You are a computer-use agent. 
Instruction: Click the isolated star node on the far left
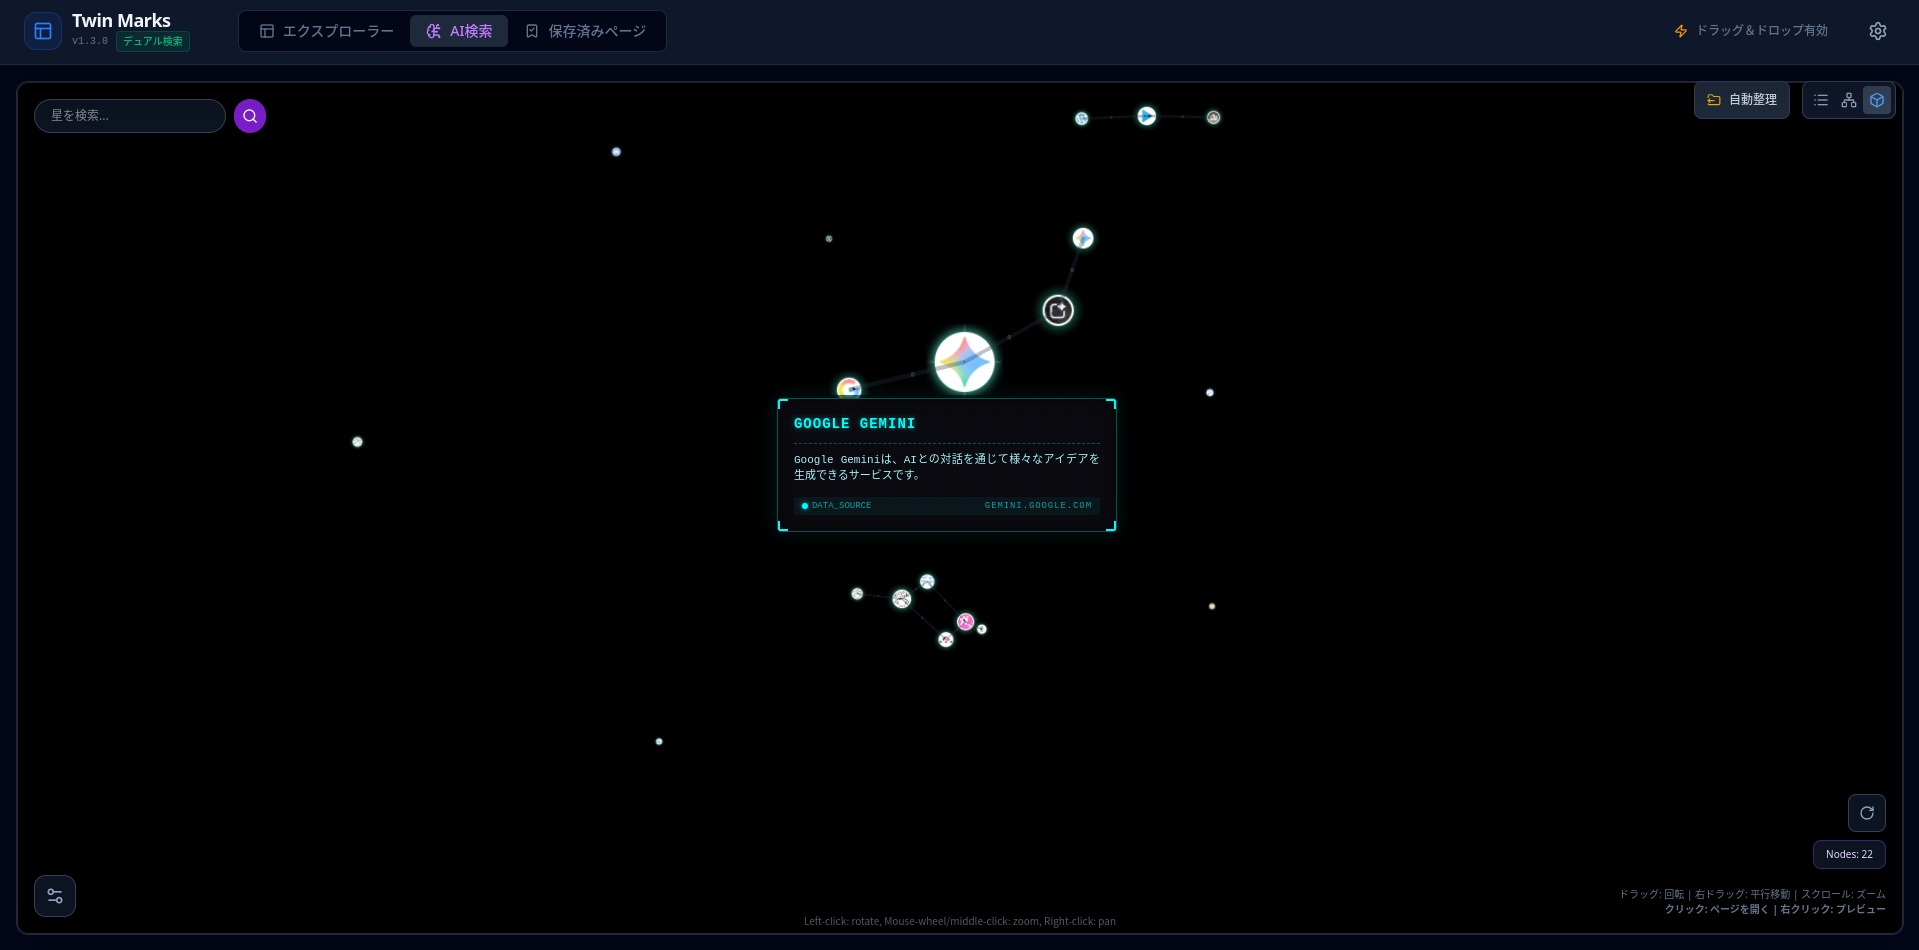coord(357,442)
